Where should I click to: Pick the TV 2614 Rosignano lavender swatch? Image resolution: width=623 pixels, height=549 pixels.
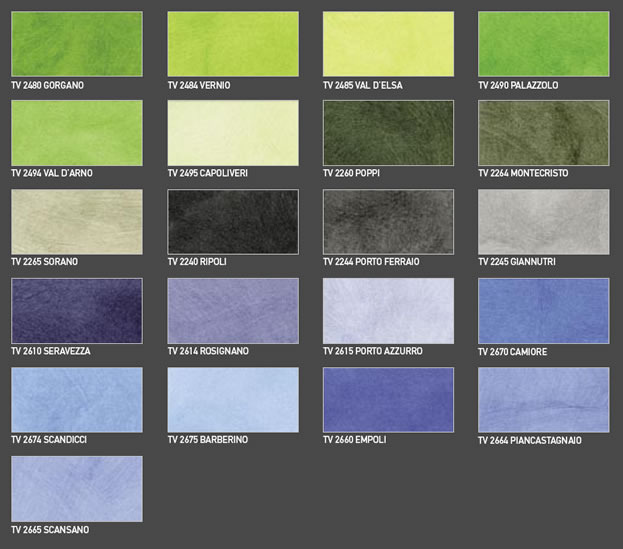pyautogui.click(x=233, y=311)
